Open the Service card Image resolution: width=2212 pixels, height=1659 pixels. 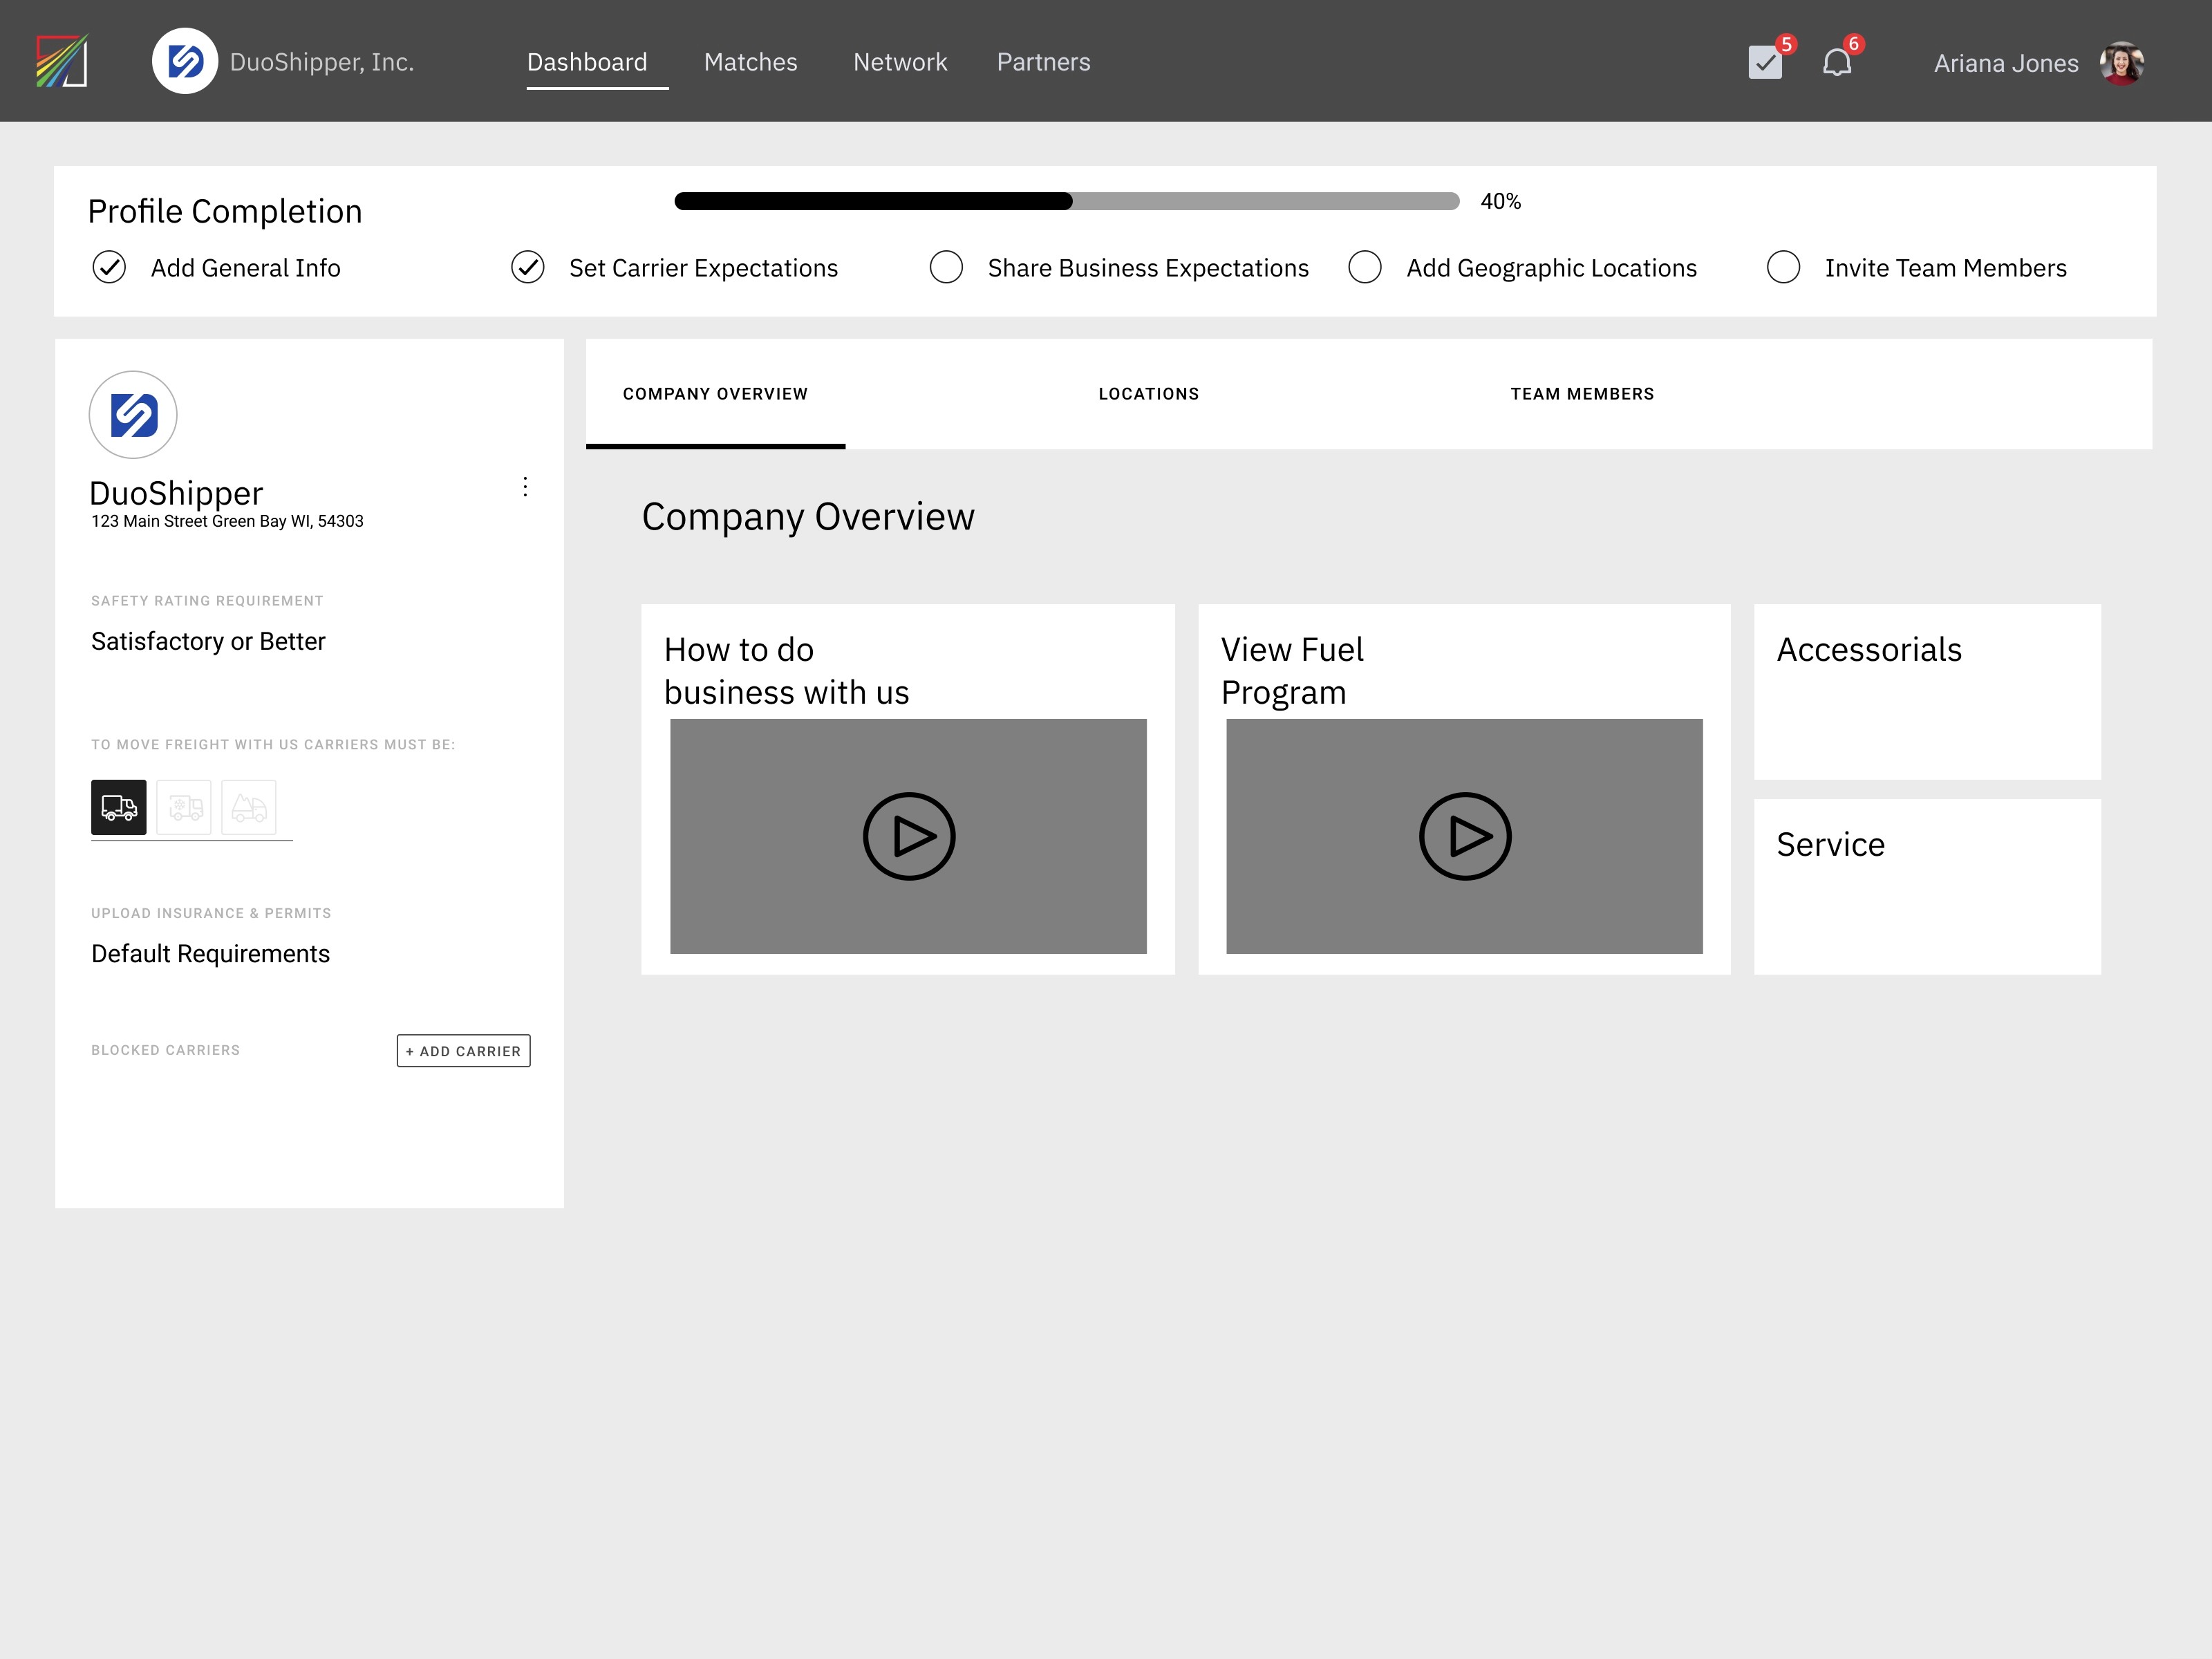[x=1928, y=887]
